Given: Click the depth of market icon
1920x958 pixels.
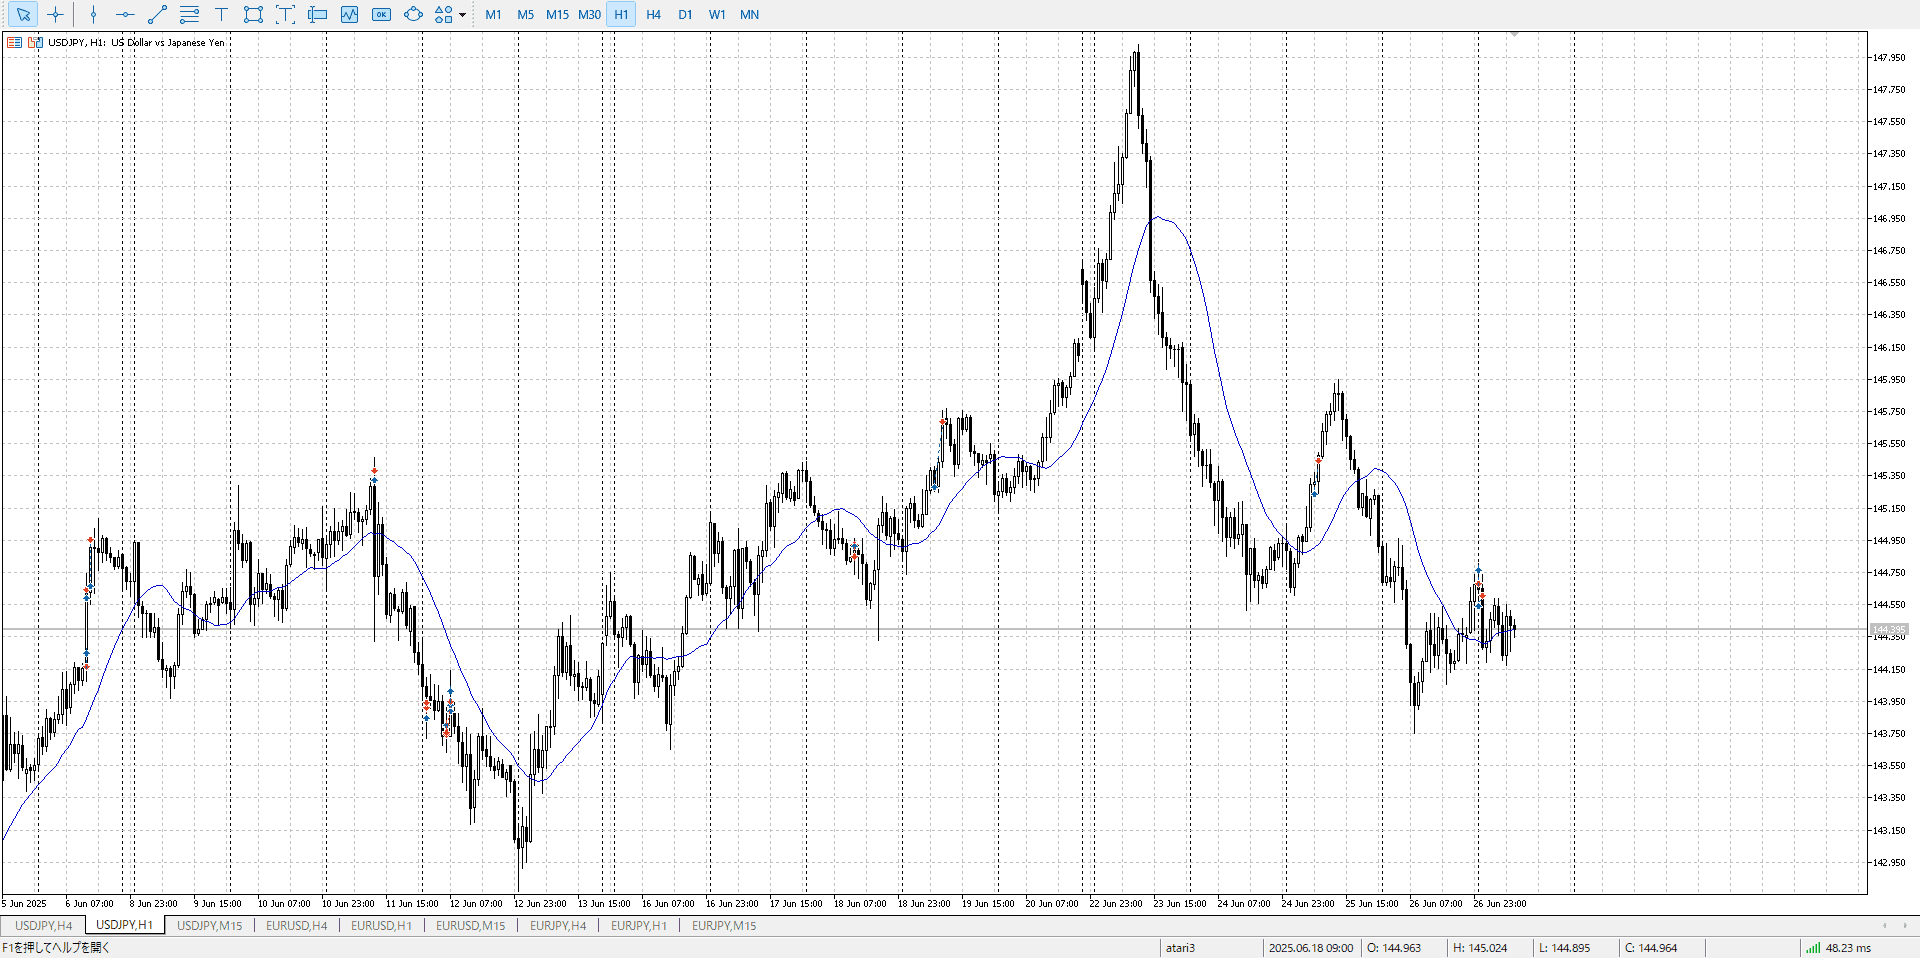Looking at the screenshot, I should [x=35, y=43].
